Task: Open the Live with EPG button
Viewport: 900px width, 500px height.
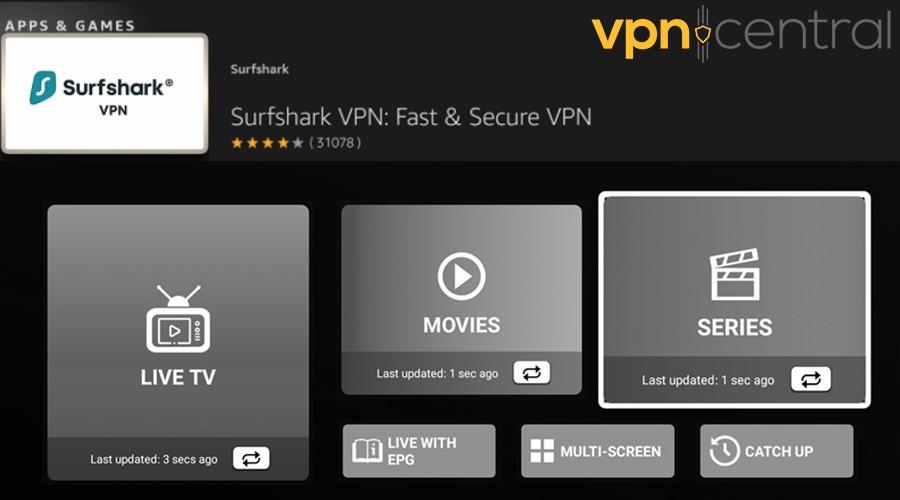Action: (419, 451)
